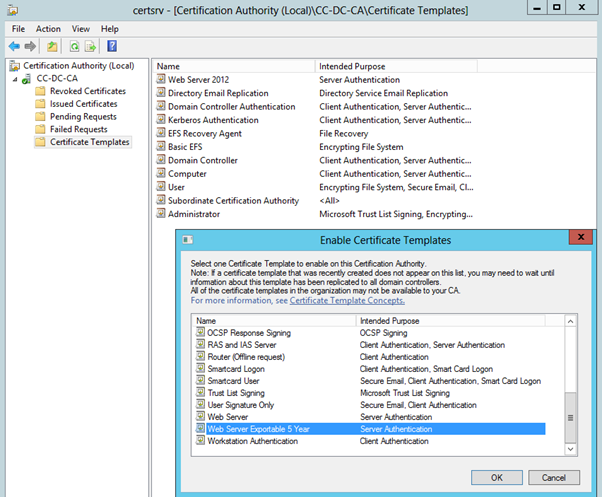Select the Pending Requests folder
Image resolution: width=602 pixels, height=497 pixels.
(83, 117)
